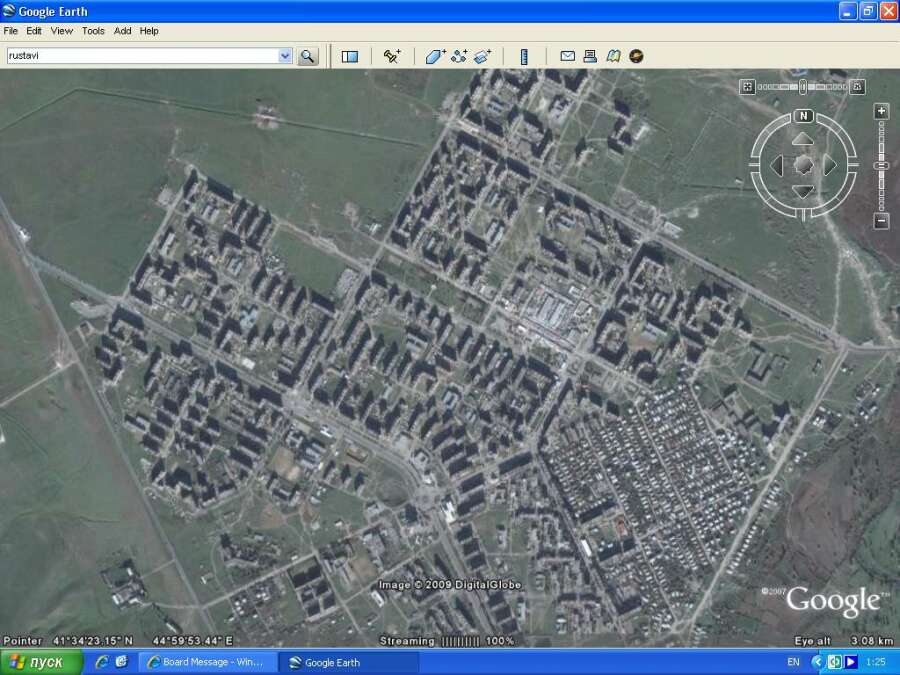Add a new placemark
Screen dimensions: 900x675
point(392,56)
